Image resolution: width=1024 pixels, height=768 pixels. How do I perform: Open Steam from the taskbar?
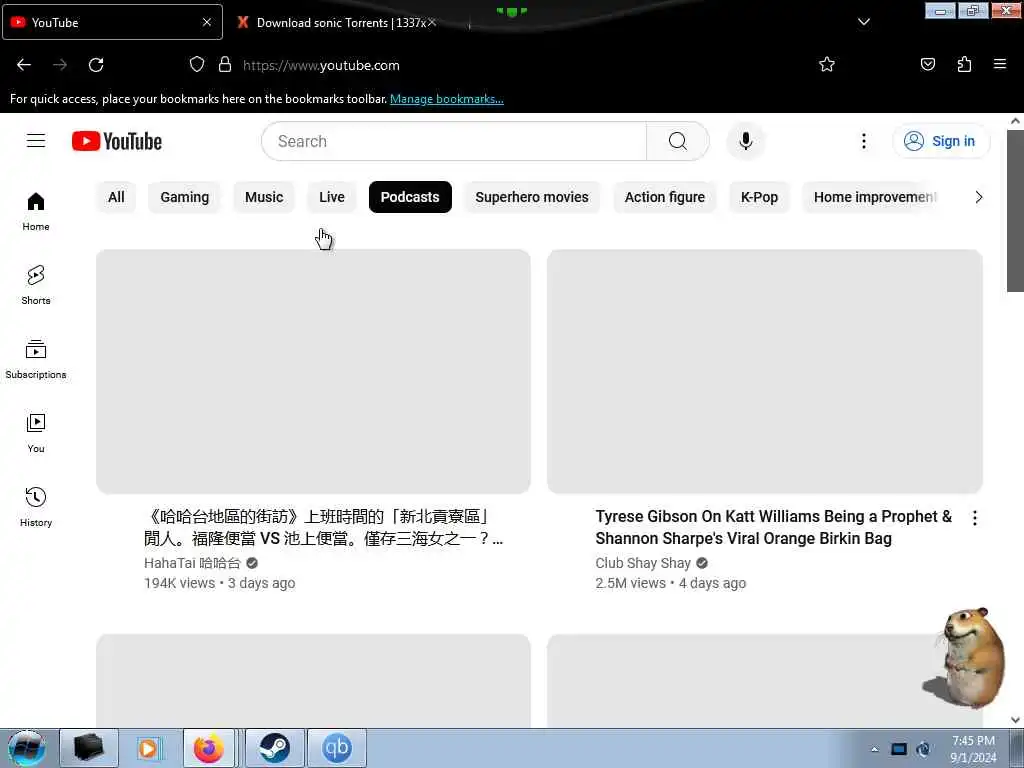[x=274, y=748]
